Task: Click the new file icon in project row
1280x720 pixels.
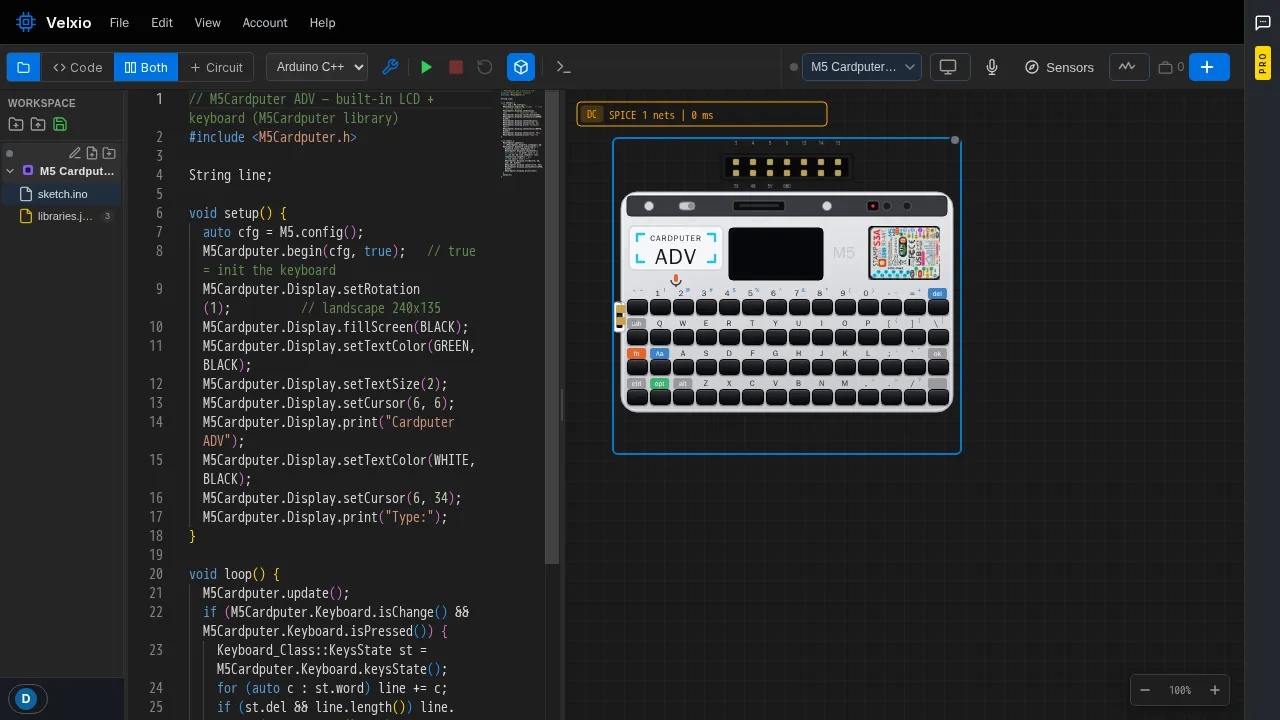Action: (x=92, y=153)
